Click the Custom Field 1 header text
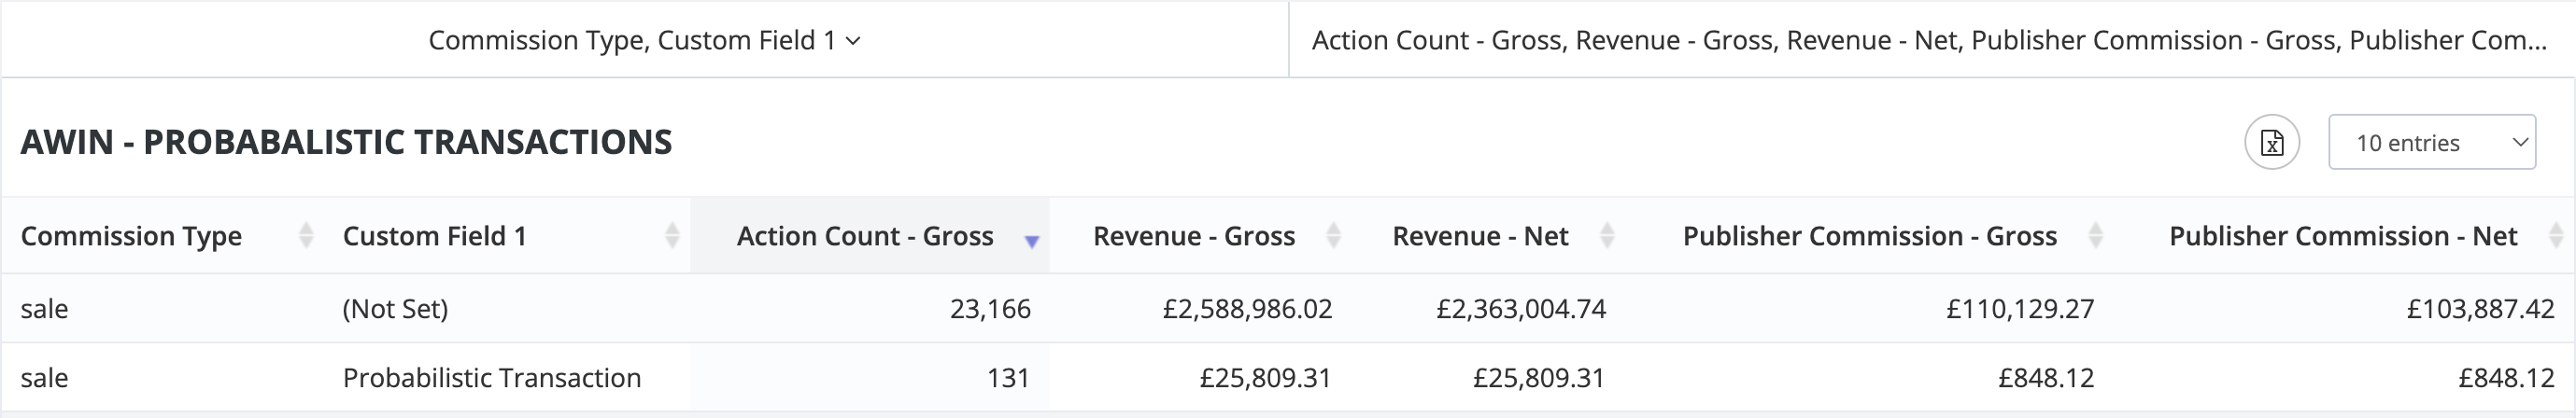The image size is (2576, 418). 434,236
